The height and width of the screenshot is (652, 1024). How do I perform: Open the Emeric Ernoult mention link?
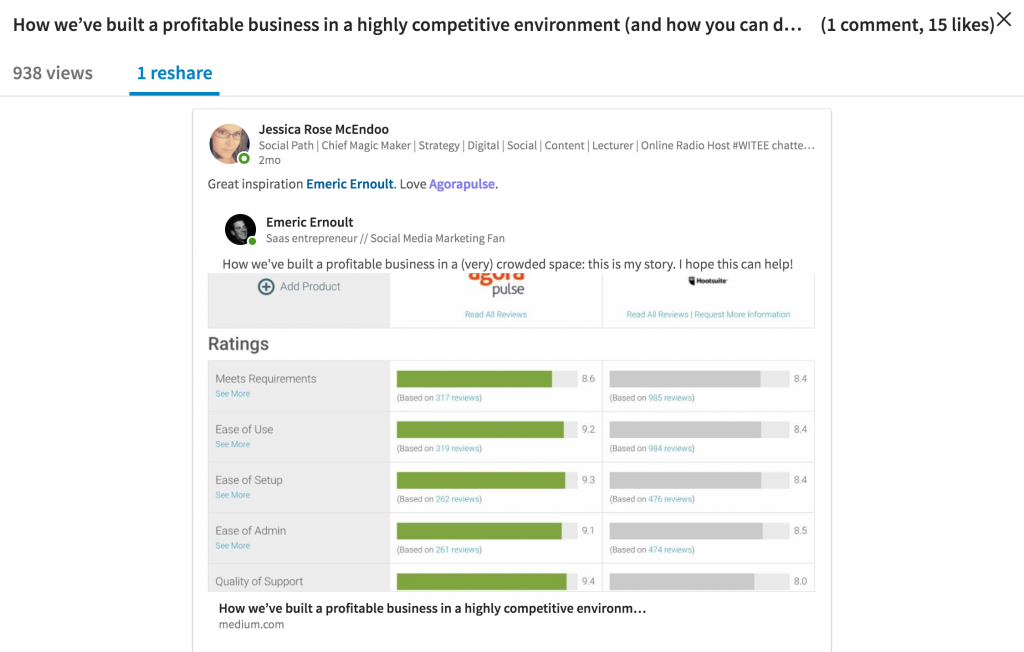click(x=349, y=184)
